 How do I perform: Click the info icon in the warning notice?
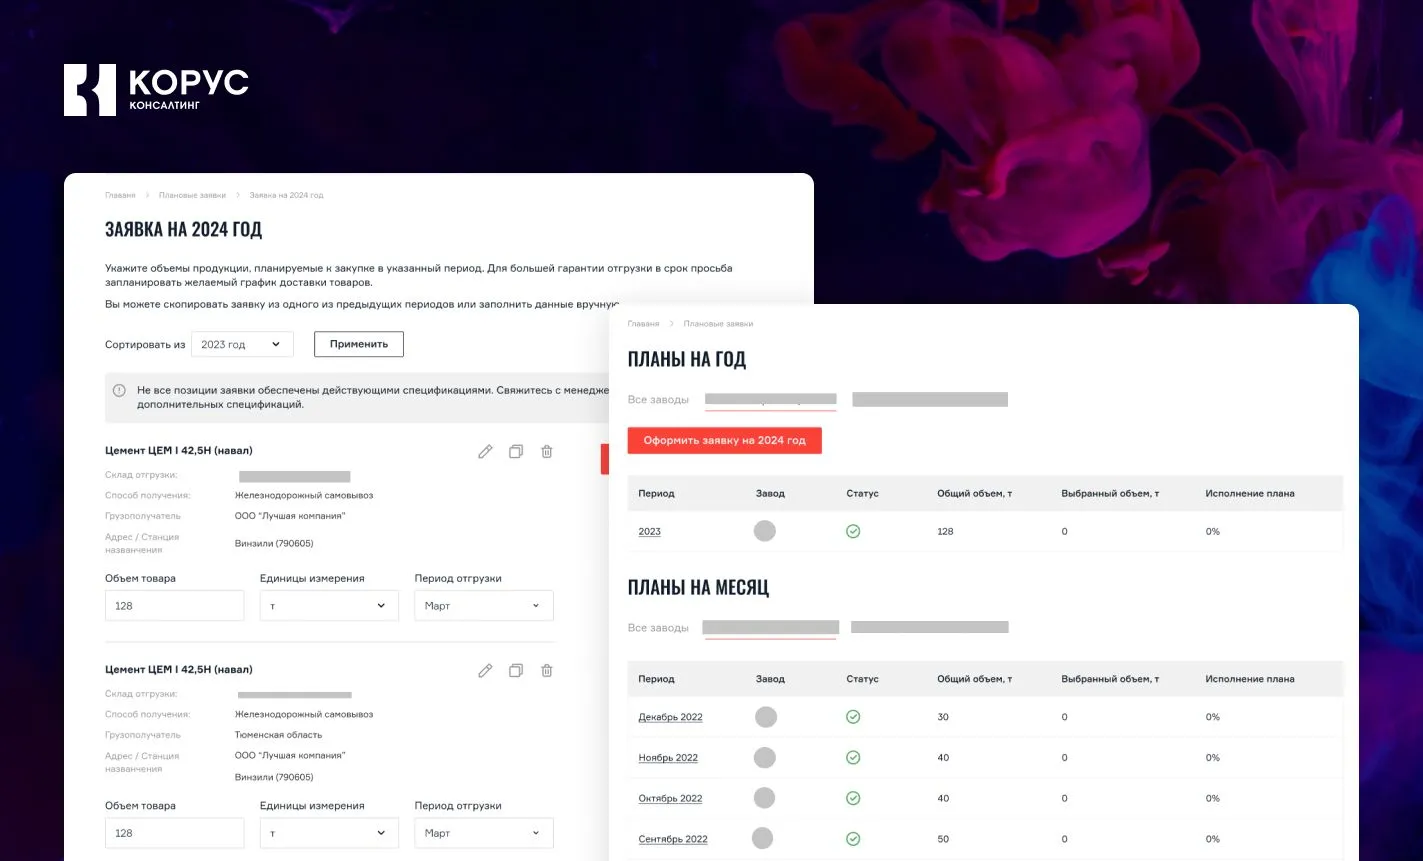[x=119, y=391]
